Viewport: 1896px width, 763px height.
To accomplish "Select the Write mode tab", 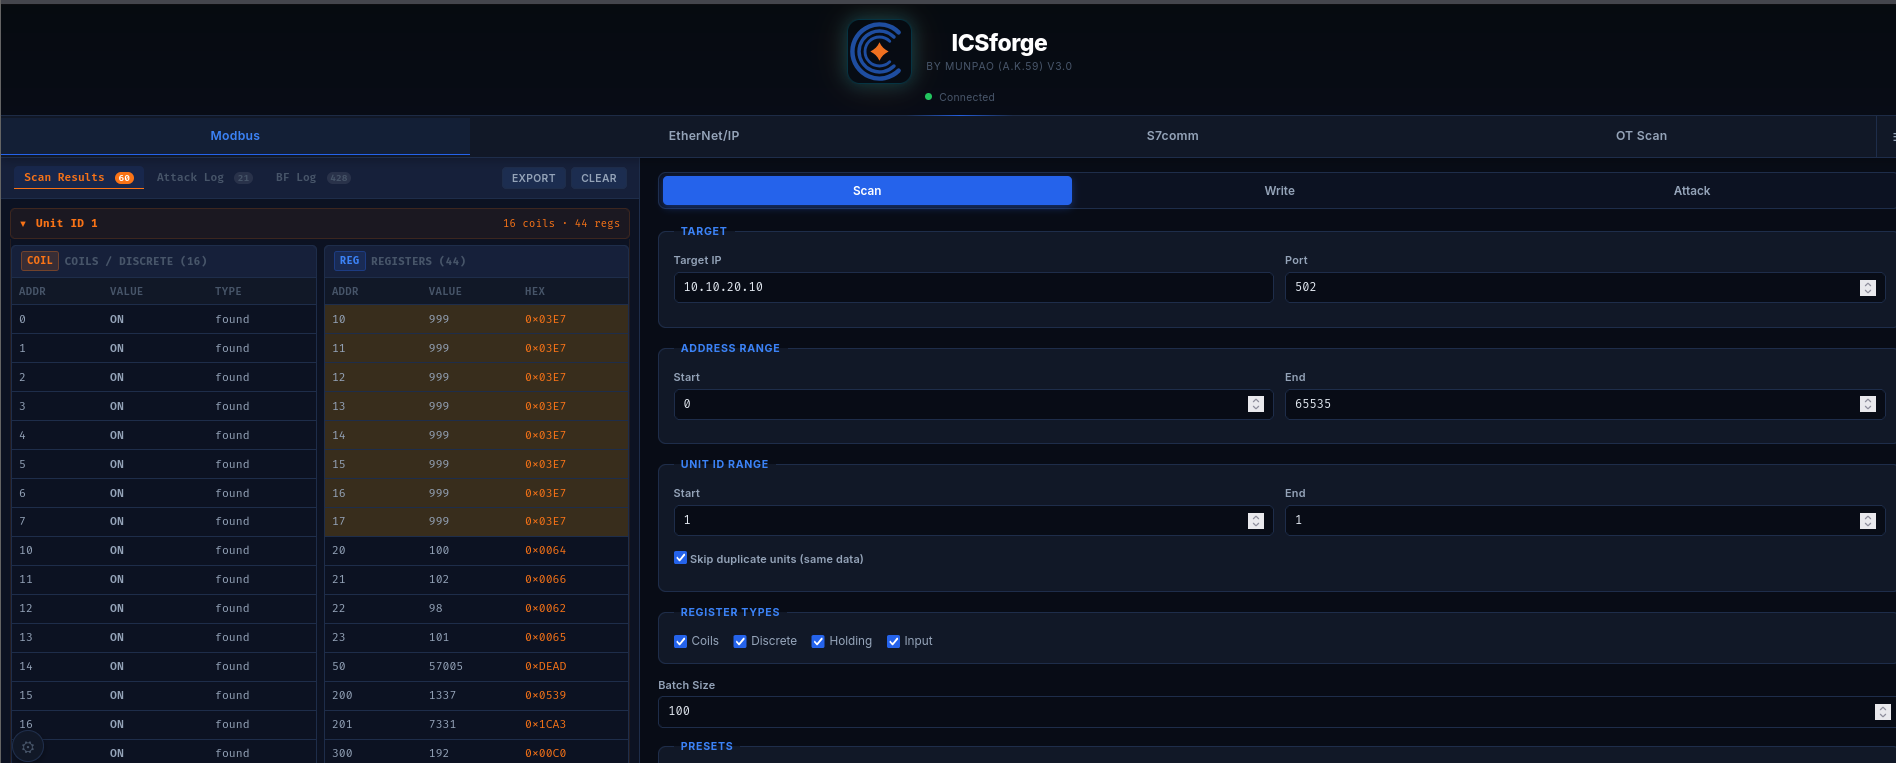I will 1279,191.
